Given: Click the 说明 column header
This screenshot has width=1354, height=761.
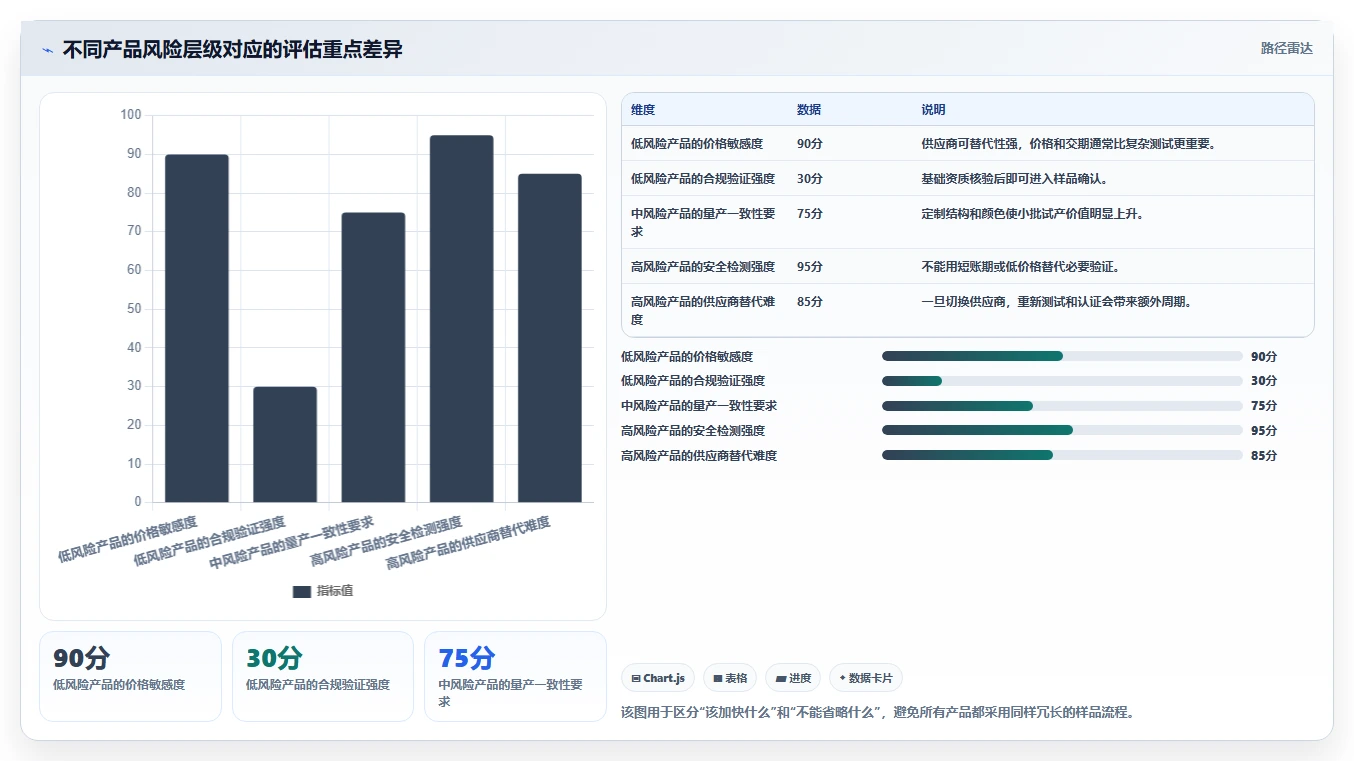Looking at the screenshot, I should tap(933, 110).
